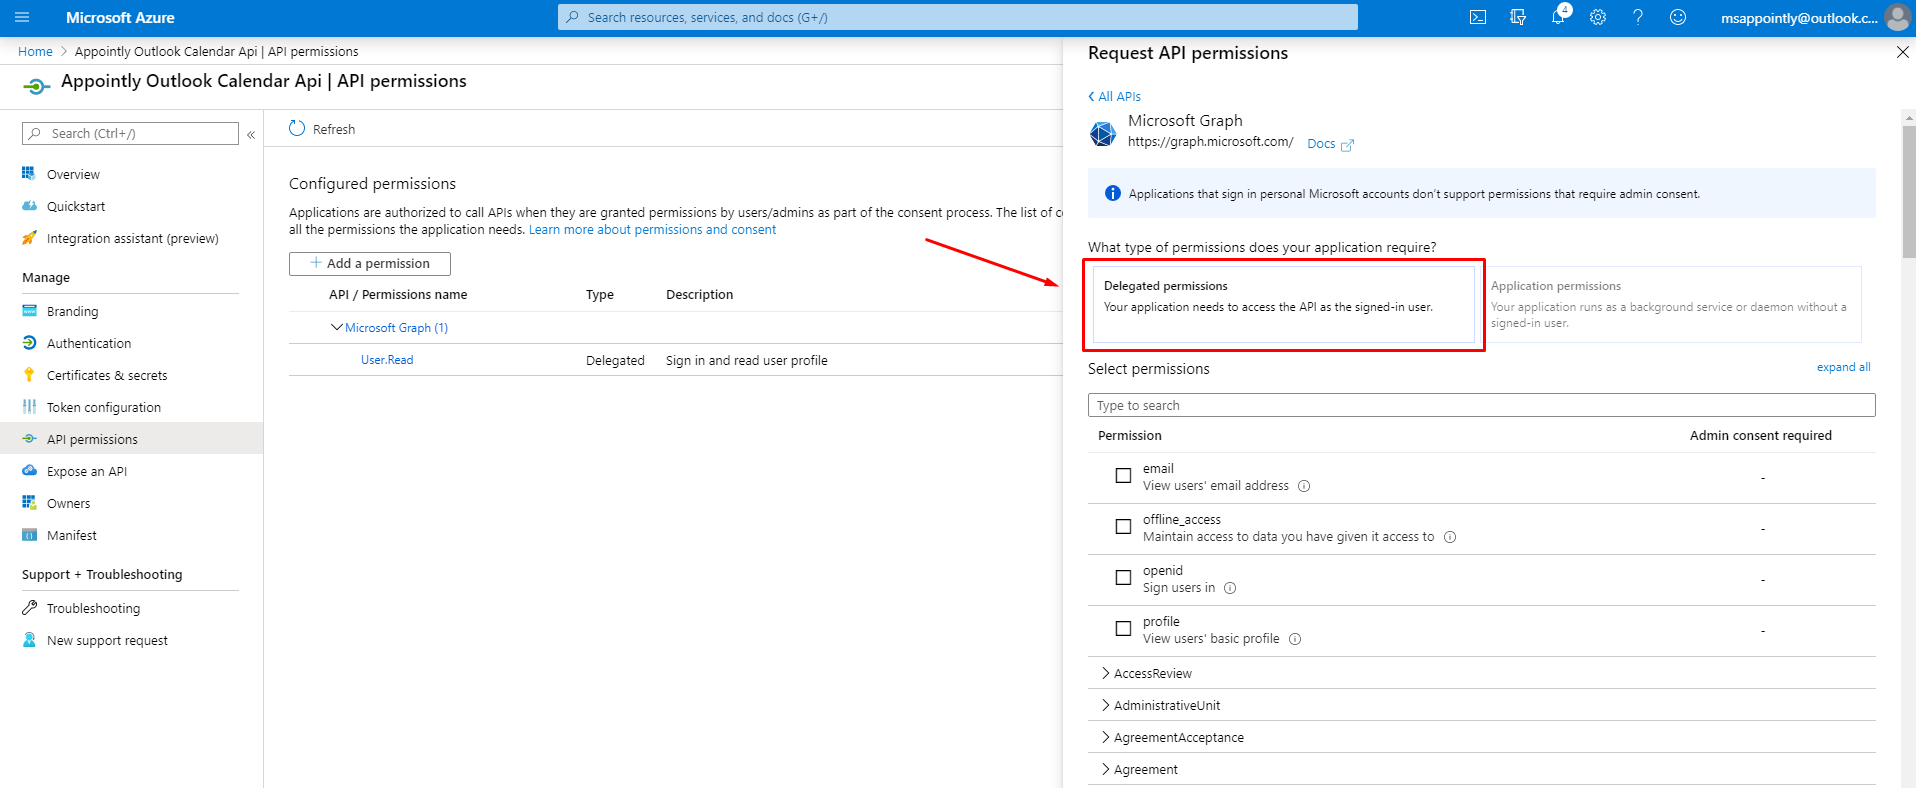Open the Docs link for Microsoft Graph

click(x=1321, y=144)
